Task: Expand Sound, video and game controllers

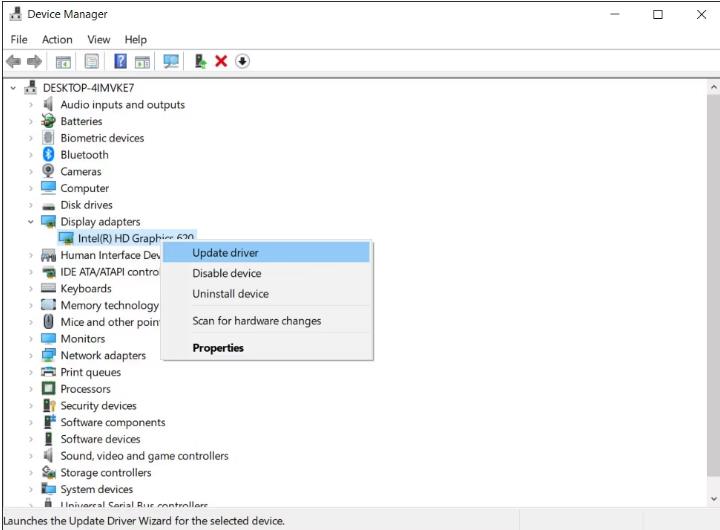Action: tap(31, 456)
